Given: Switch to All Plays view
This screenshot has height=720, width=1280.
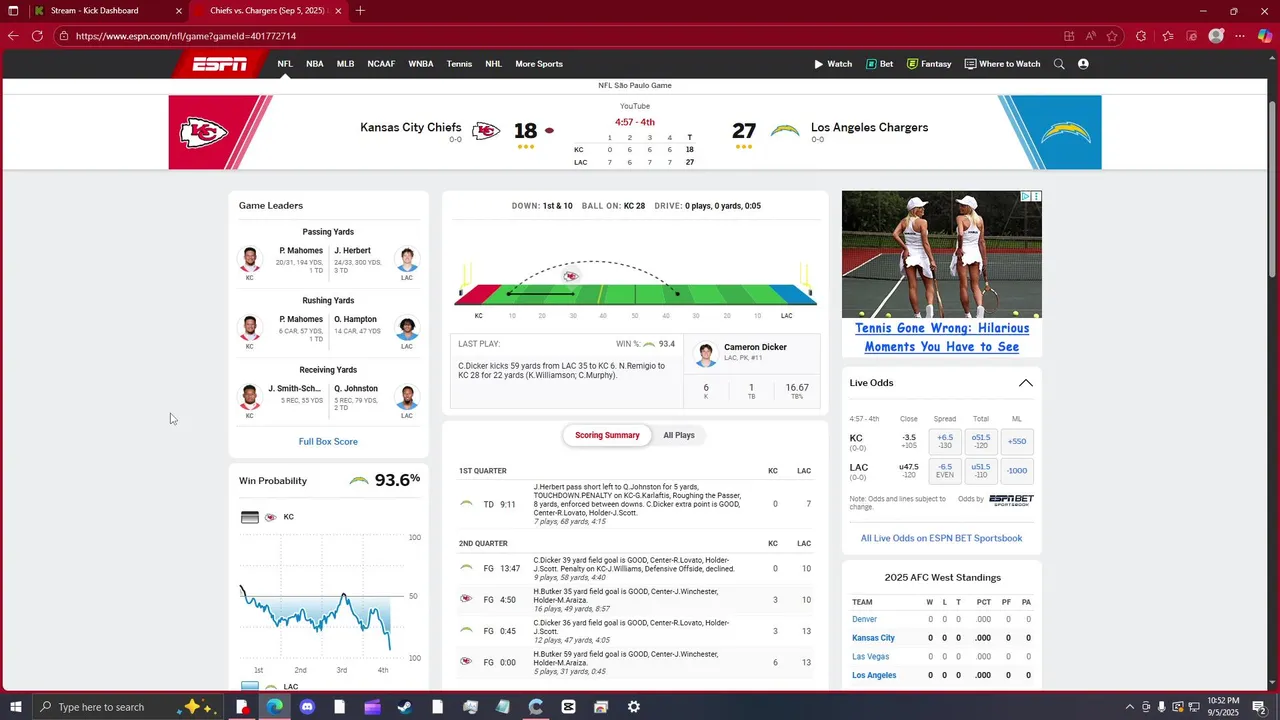Looking at the screenshot, I should 679,435.
